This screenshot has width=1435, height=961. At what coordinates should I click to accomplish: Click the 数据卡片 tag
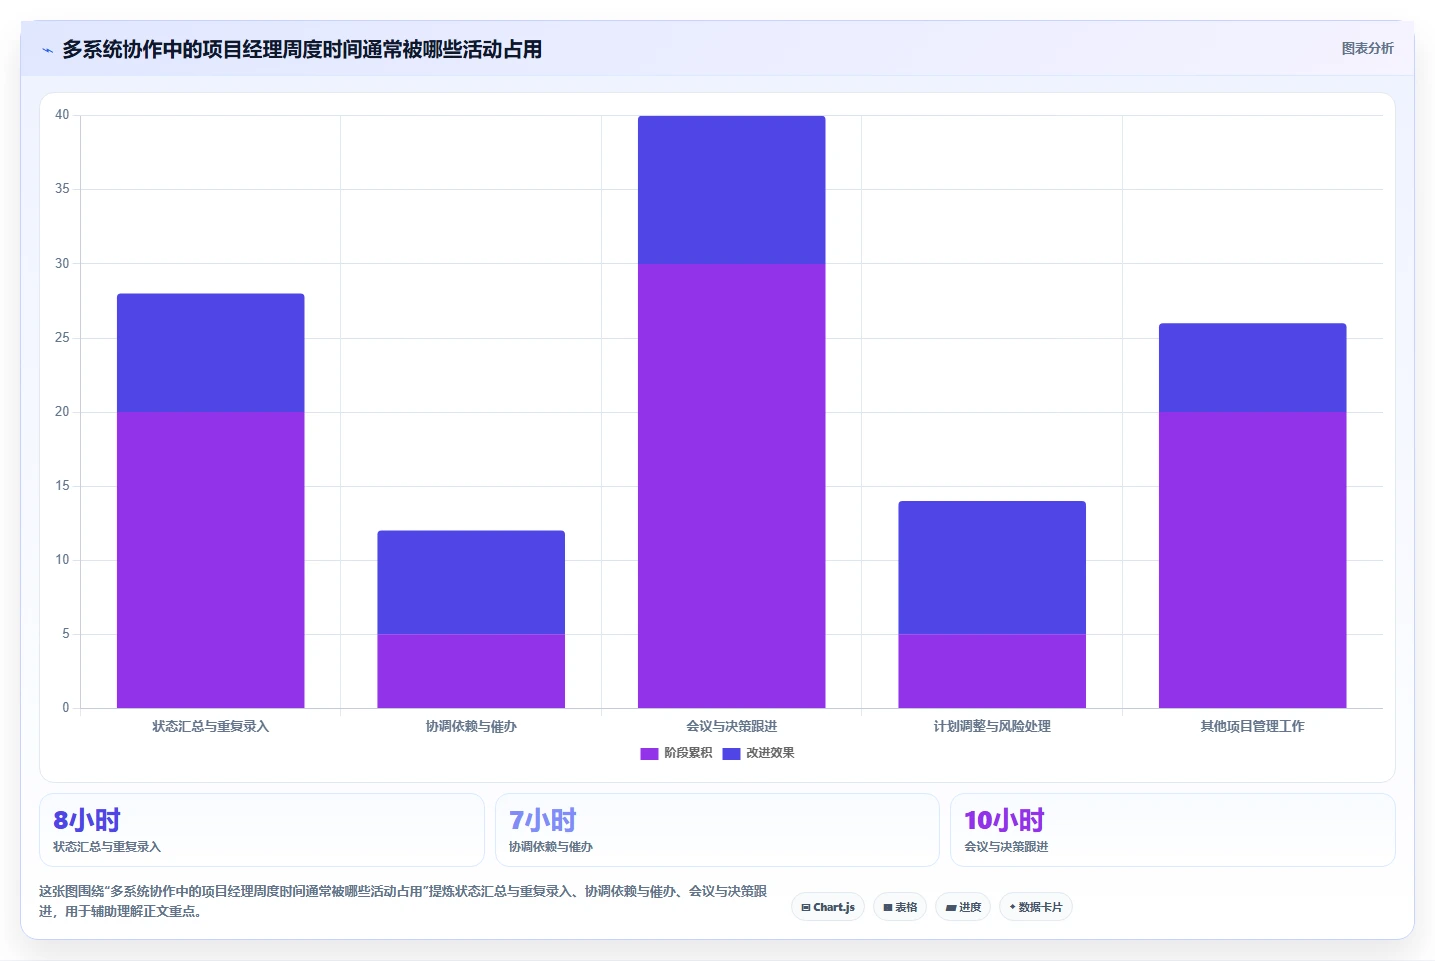pyautogui.click(x=1036, y=907)
